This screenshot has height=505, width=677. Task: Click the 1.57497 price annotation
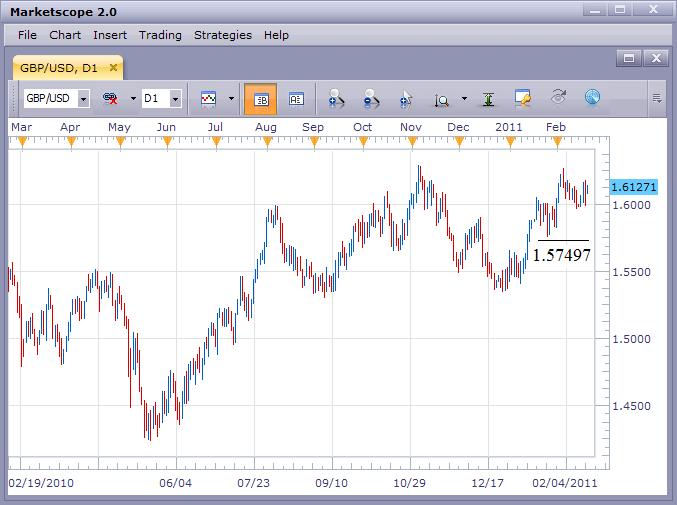point(561,255)
